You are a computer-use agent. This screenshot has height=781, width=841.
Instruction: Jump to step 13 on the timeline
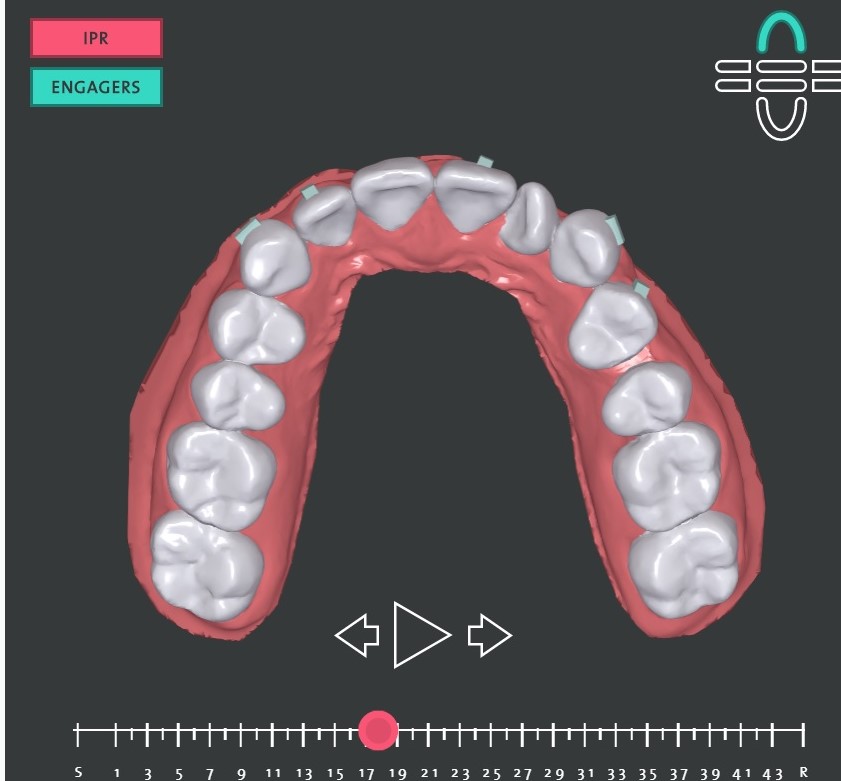click(304, 773)
